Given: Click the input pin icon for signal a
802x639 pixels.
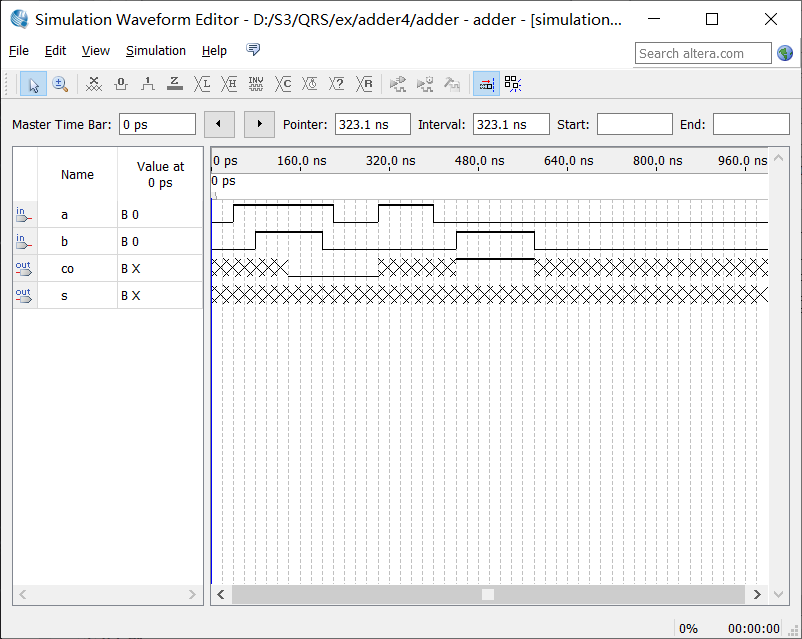Looking at the screenshot, I should tap(24, 214).
